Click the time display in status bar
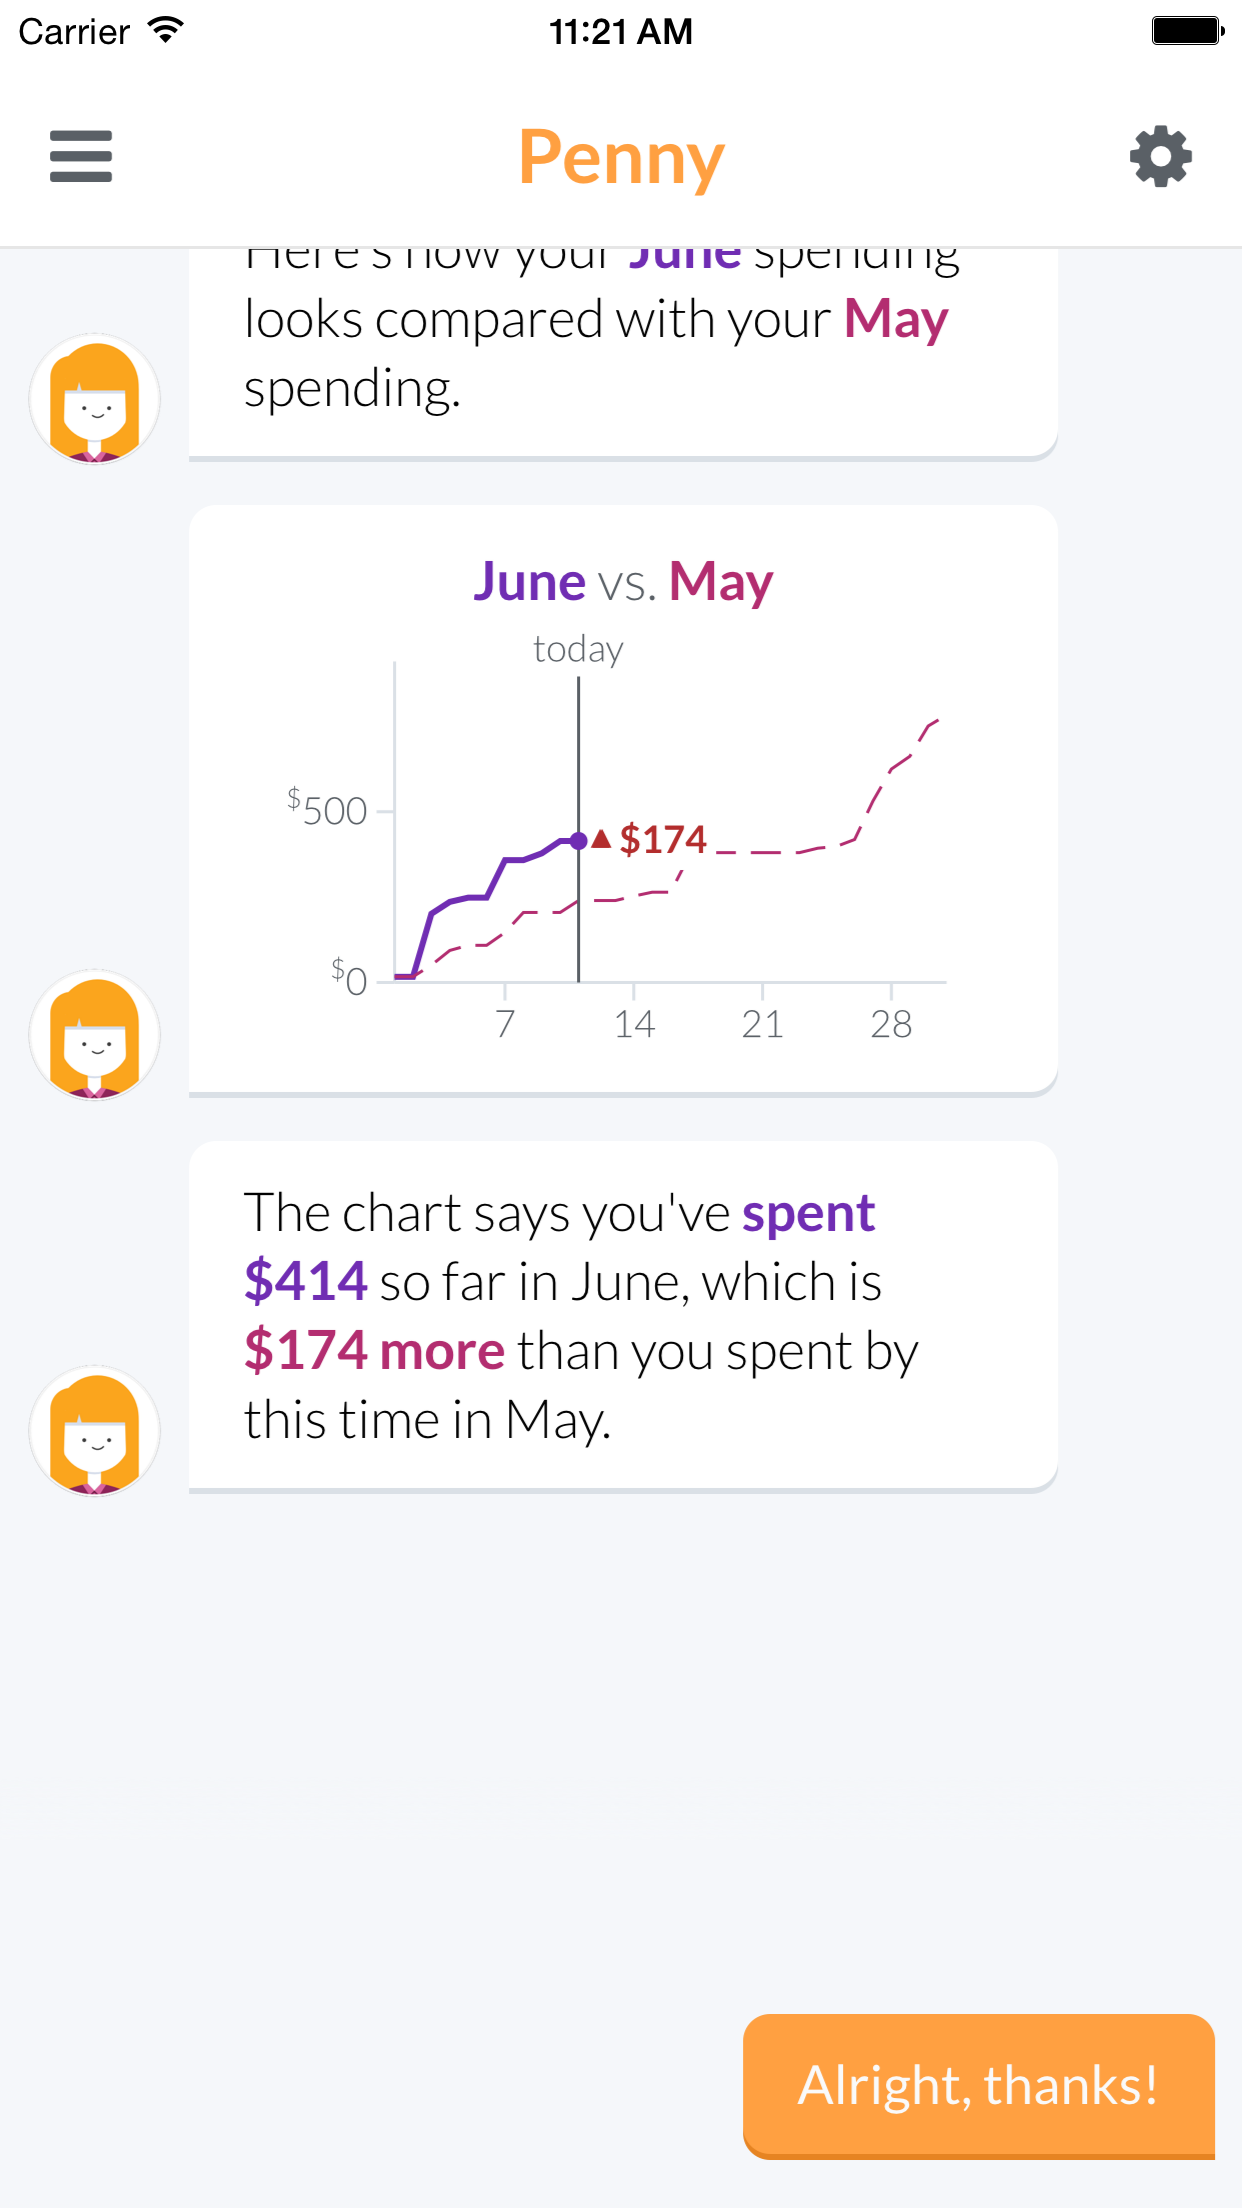1242x2208 pixels. (x=620, y=32)
